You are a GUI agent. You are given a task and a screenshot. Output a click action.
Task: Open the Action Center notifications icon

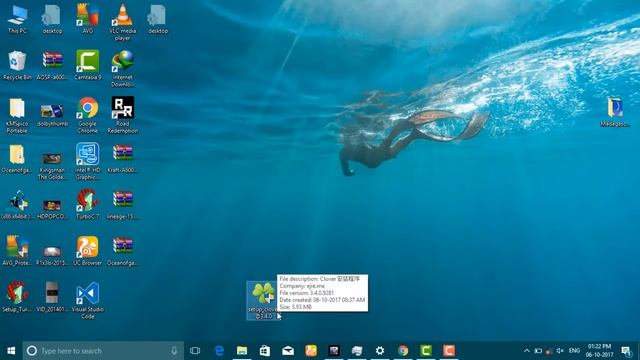tap(627, 351)
